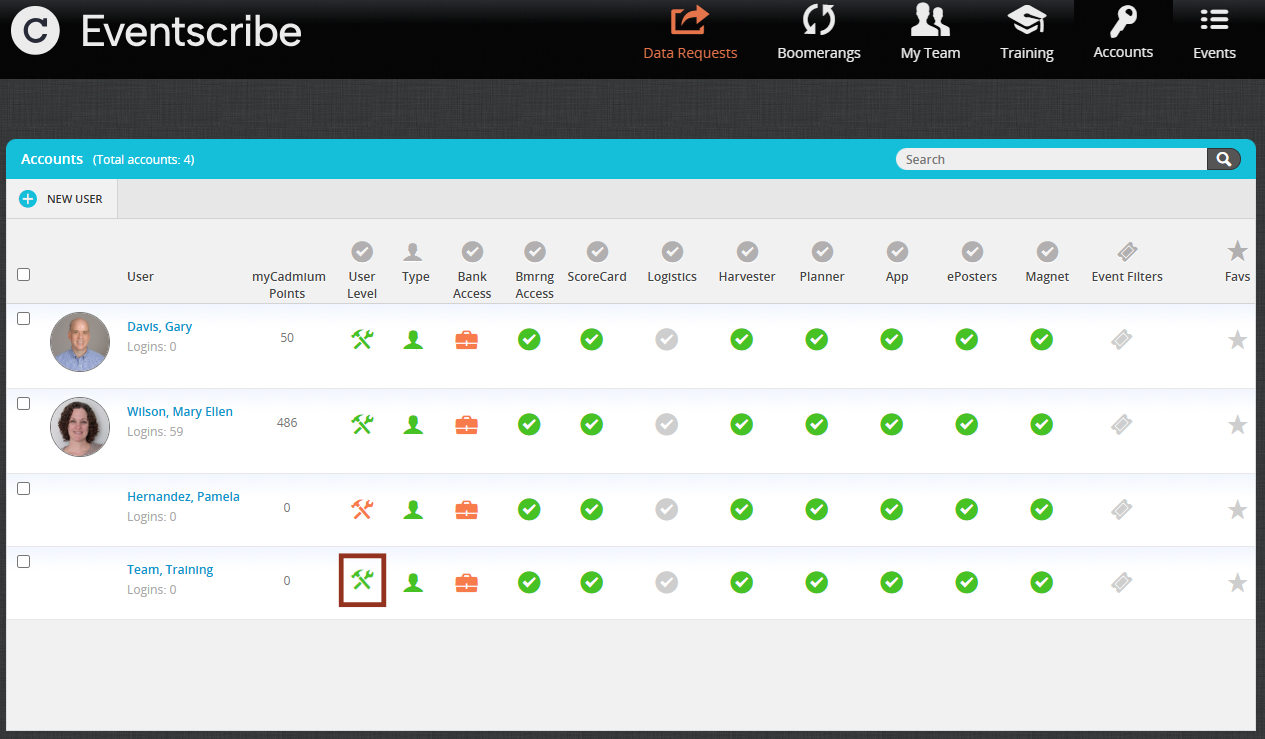Add a NEW USER
The height and width of the screenshot is (739, 1265).
62,199
